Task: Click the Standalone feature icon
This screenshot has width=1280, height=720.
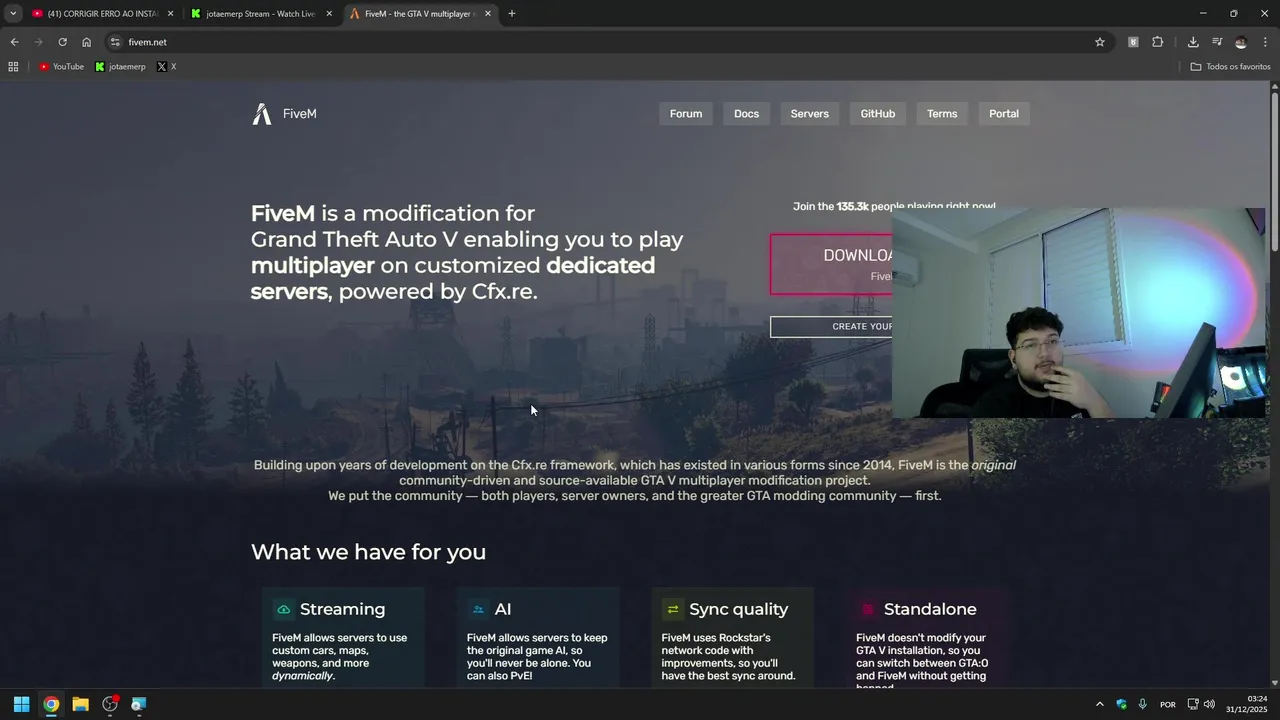Action: point(867,609)
